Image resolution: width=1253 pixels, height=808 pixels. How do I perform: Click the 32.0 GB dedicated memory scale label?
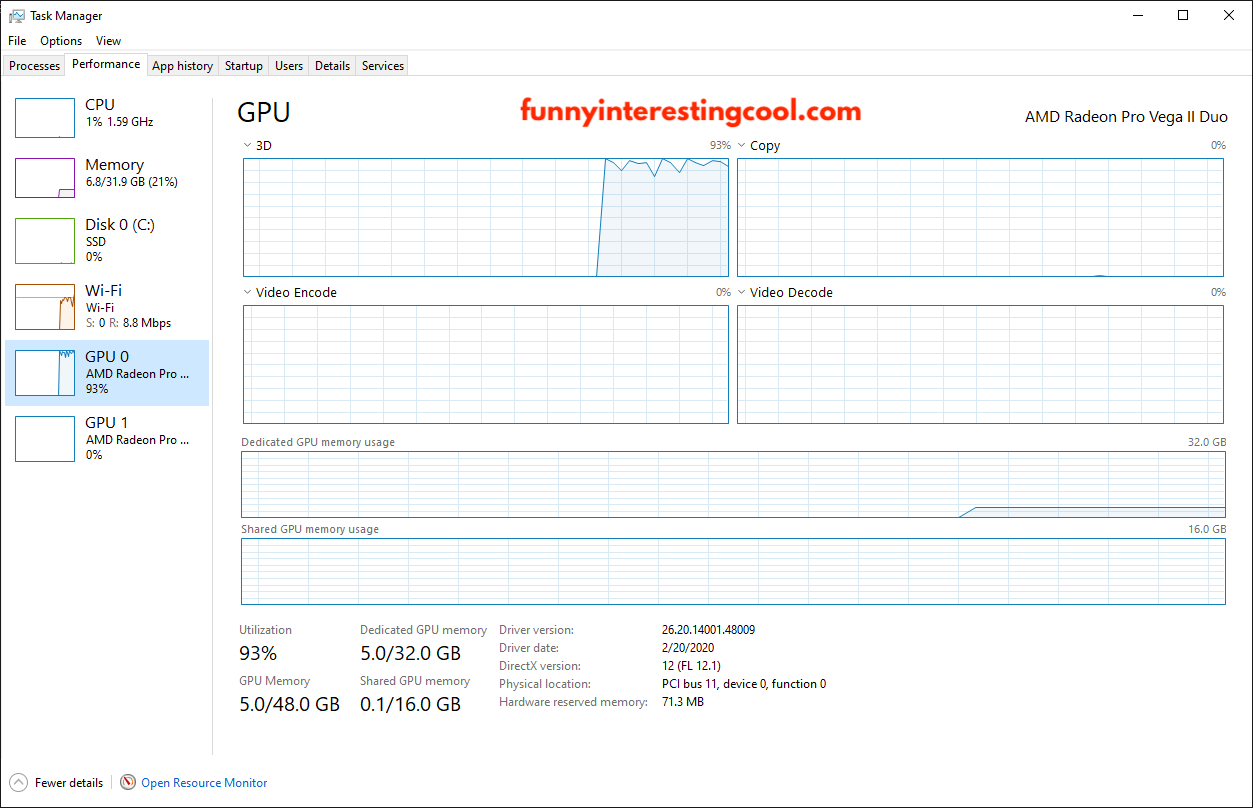click(x=1206, y=442)
